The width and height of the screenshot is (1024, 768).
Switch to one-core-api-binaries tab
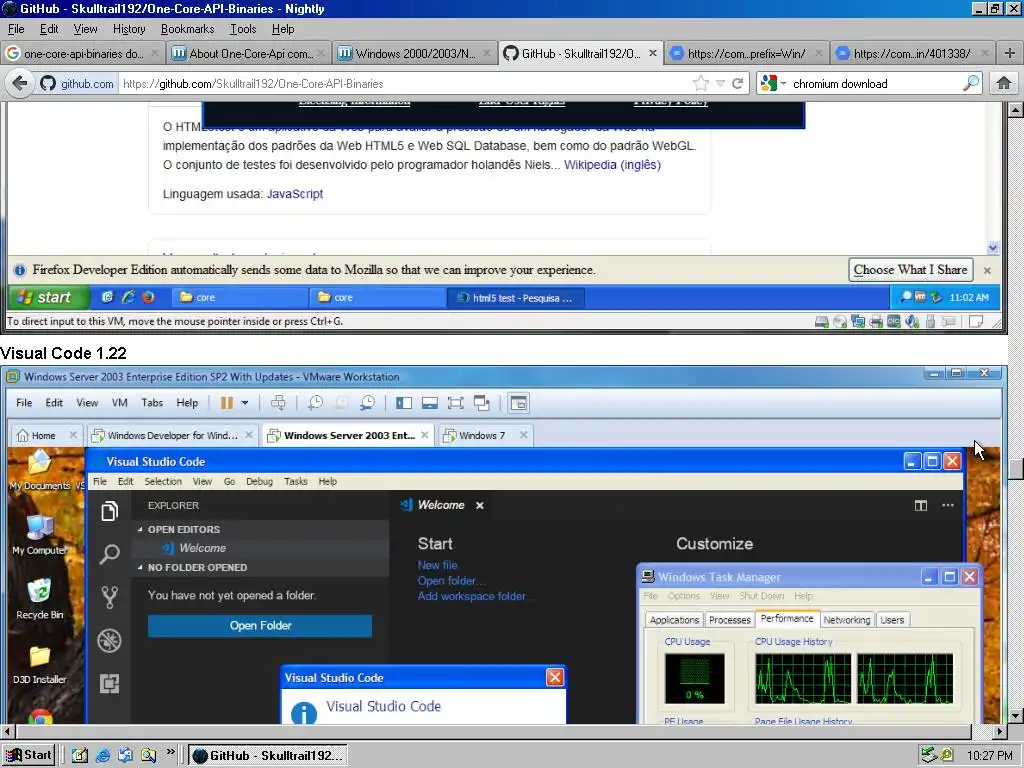coord(84,54)
